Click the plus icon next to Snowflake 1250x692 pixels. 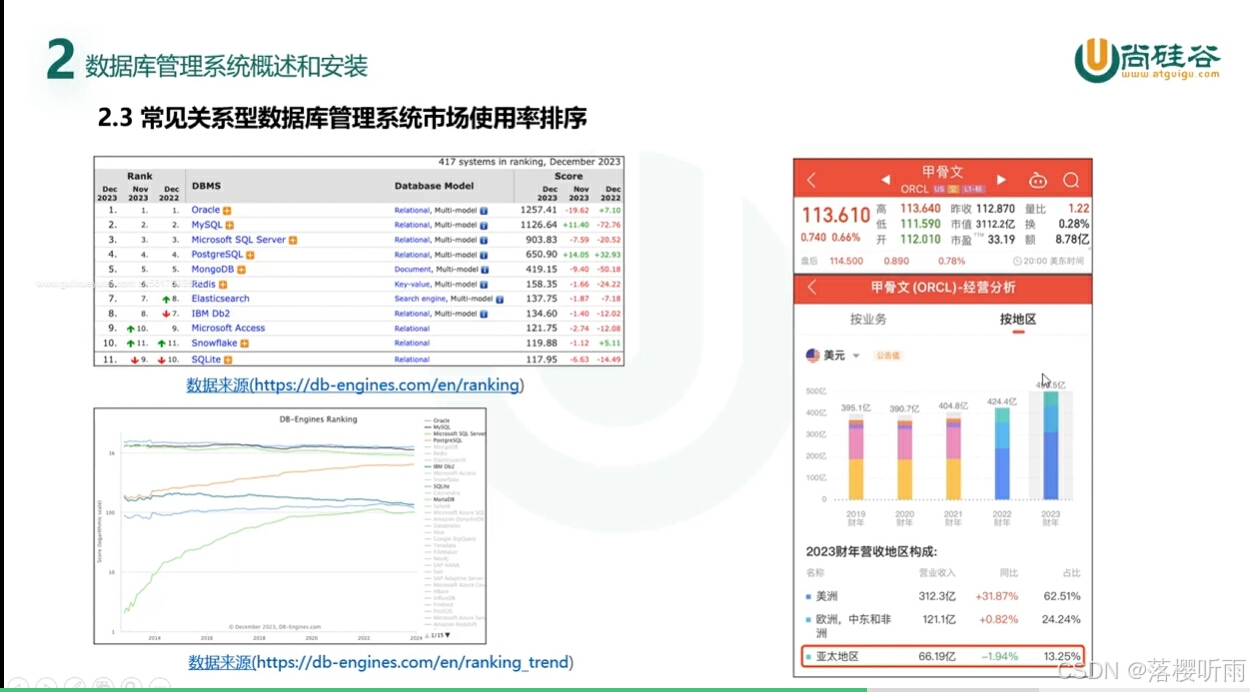point(244,343)
